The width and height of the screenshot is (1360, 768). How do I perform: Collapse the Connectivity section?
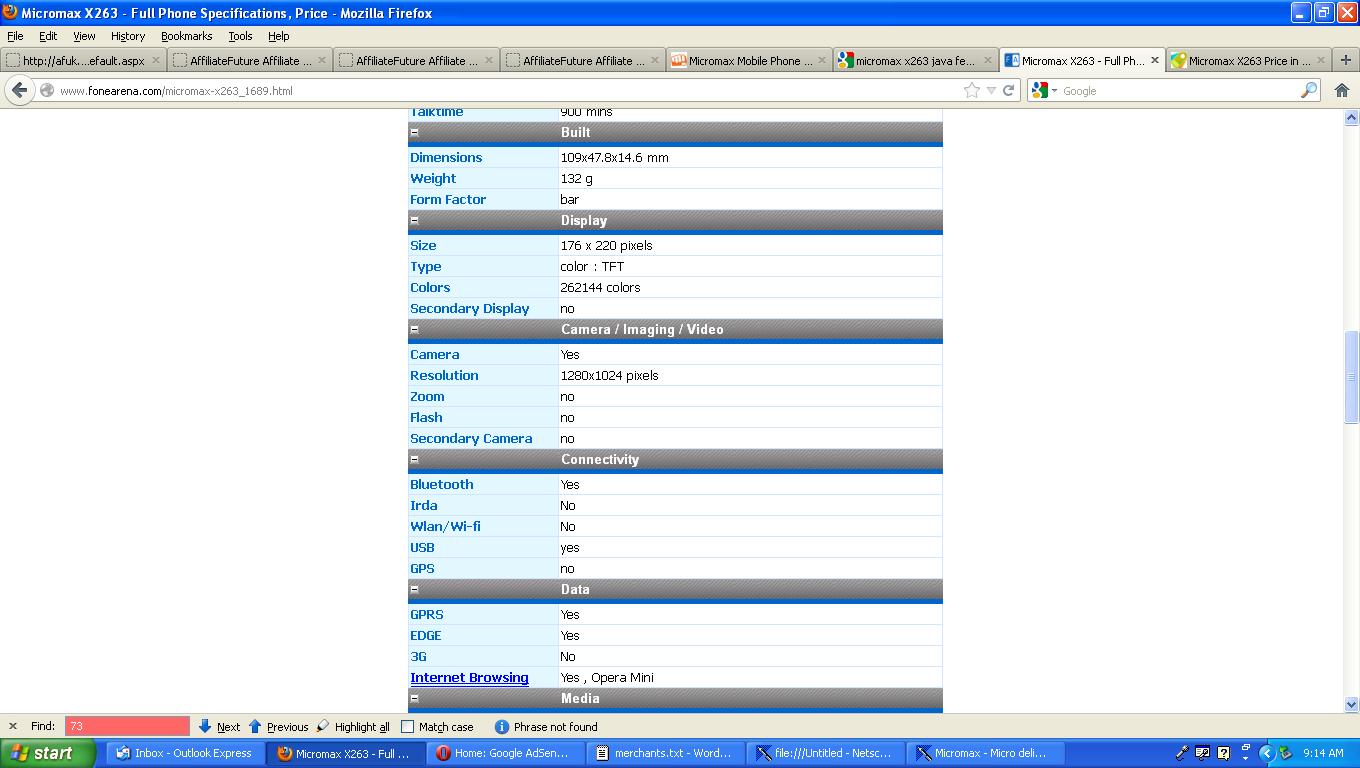click(415, 459)
